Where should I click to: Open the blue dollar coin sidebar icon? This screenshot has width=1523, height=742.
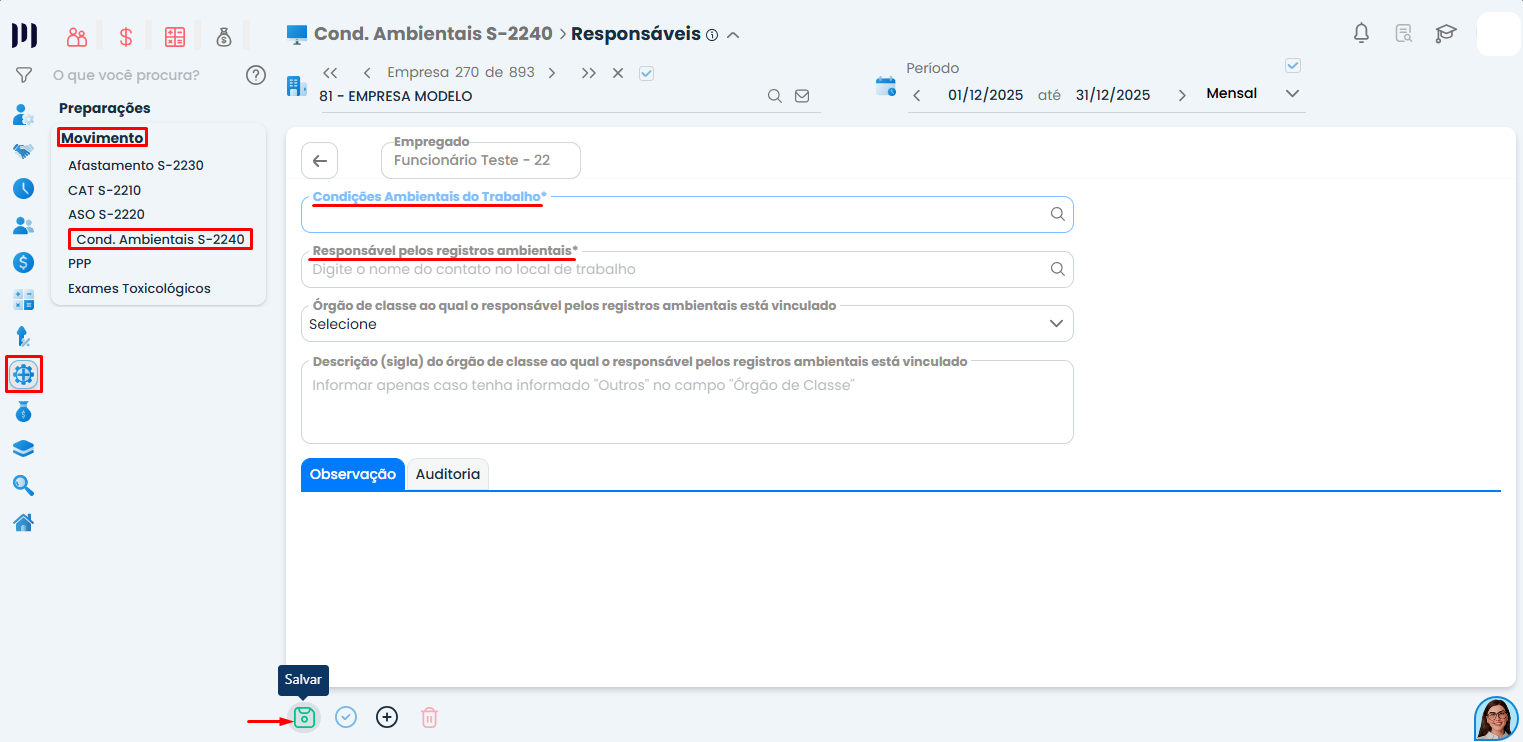[23, 262]
